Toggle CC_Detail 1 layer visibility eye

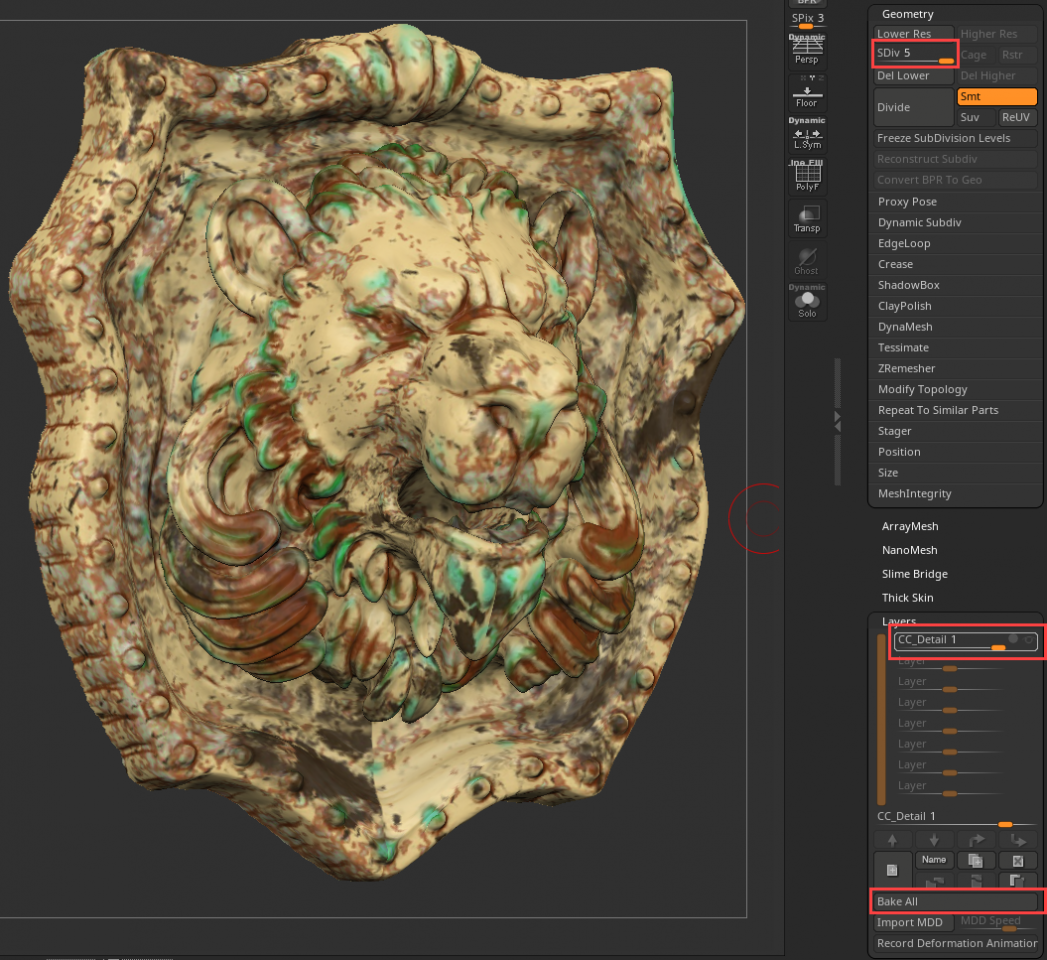[x=1027, y=639]
